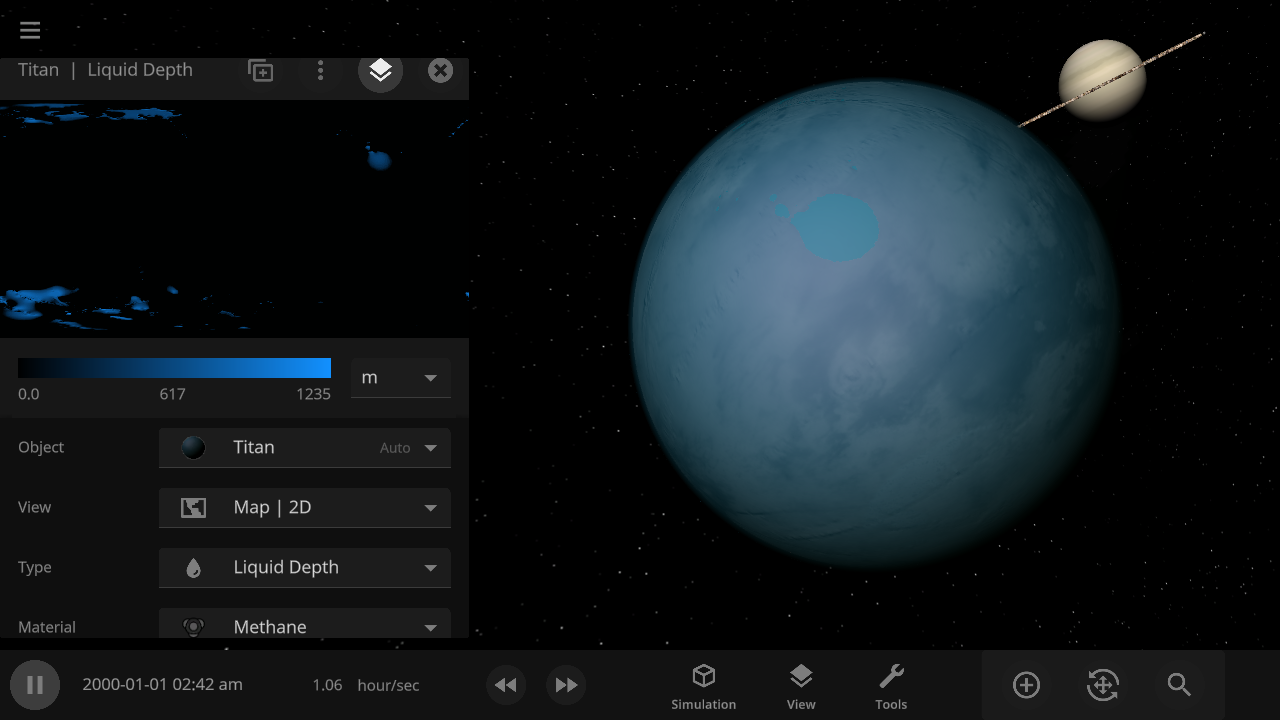Open the hamburger main menu
Image resolution: width=1280 pixels, height=720 pixels.
coord(30,30)
